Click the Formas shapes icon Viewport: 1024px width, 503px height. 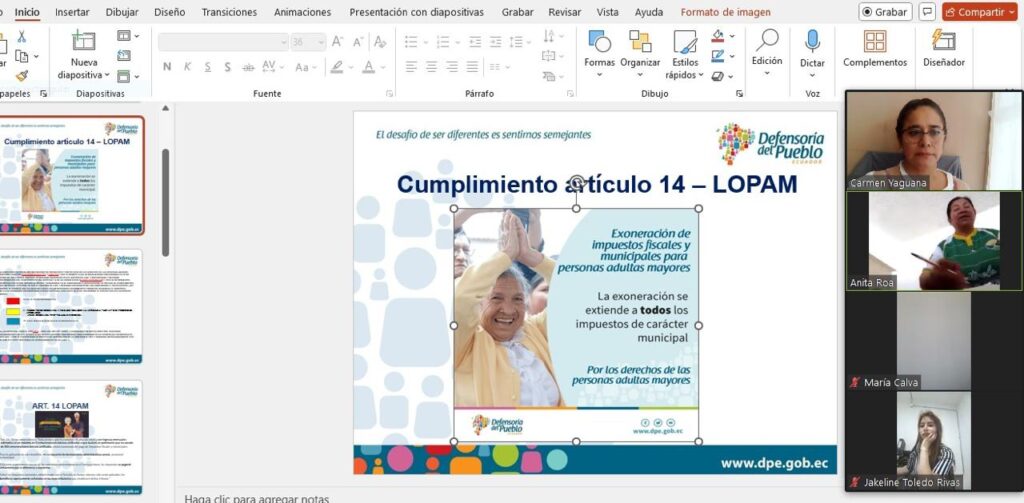tap(599, 48)
